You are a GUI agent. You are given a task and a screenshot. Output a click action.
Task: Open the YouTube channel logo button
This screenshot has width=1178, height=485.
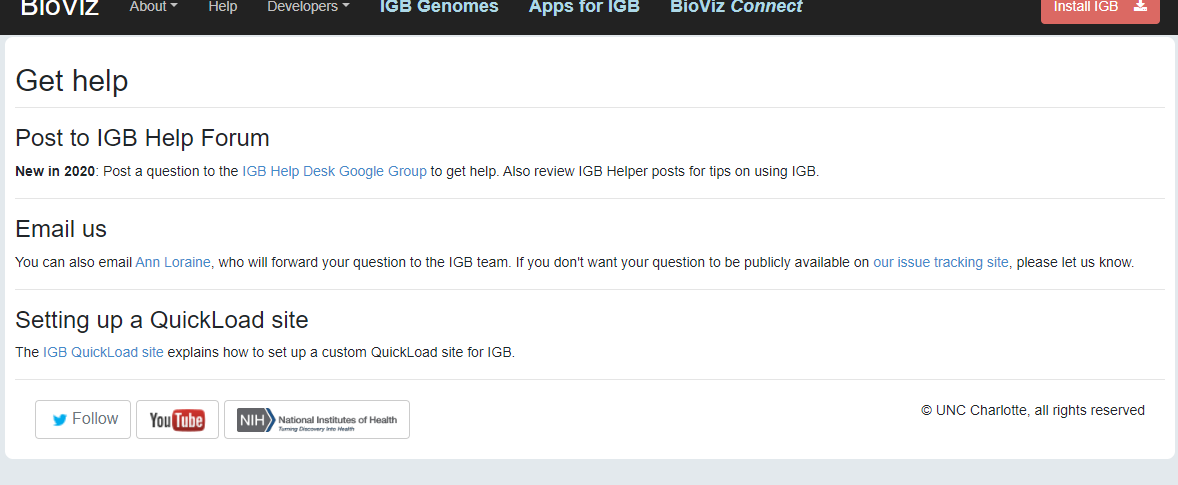(177, 419)
